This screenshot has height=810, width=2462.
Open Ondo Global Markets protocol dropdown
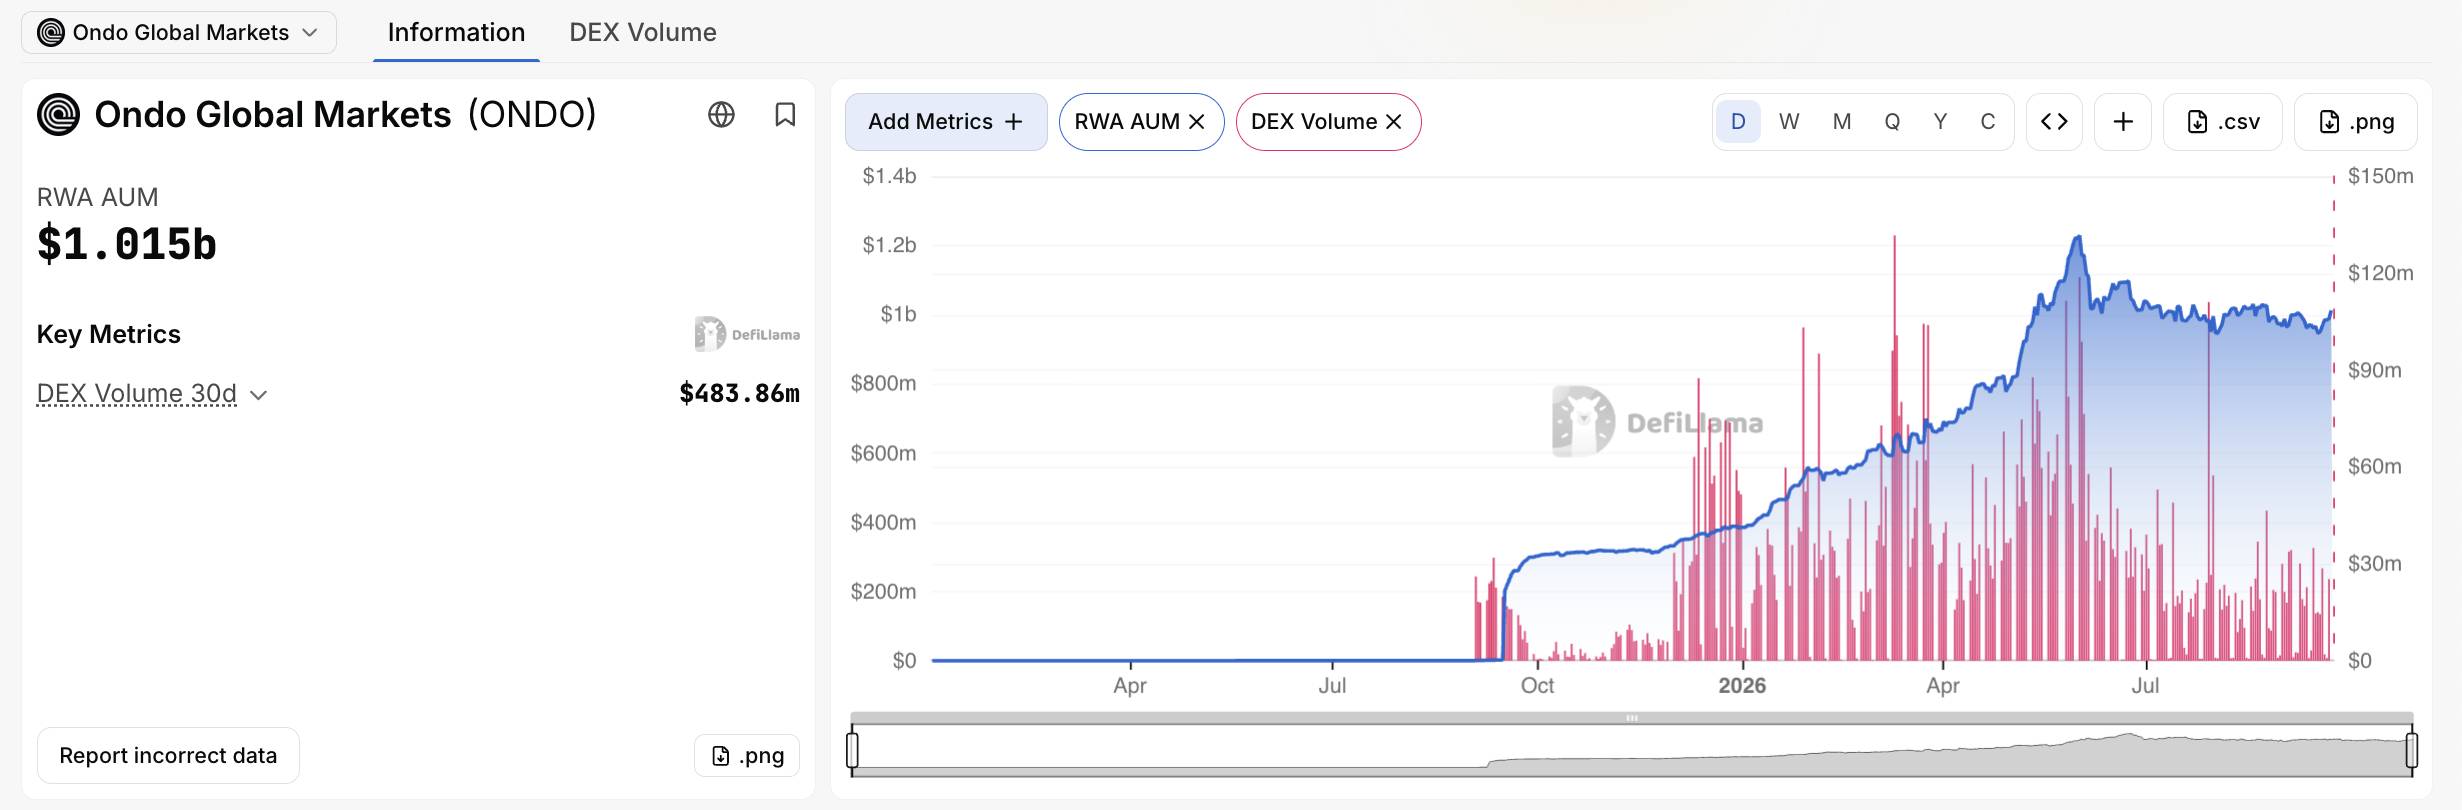tap(178, 32)
